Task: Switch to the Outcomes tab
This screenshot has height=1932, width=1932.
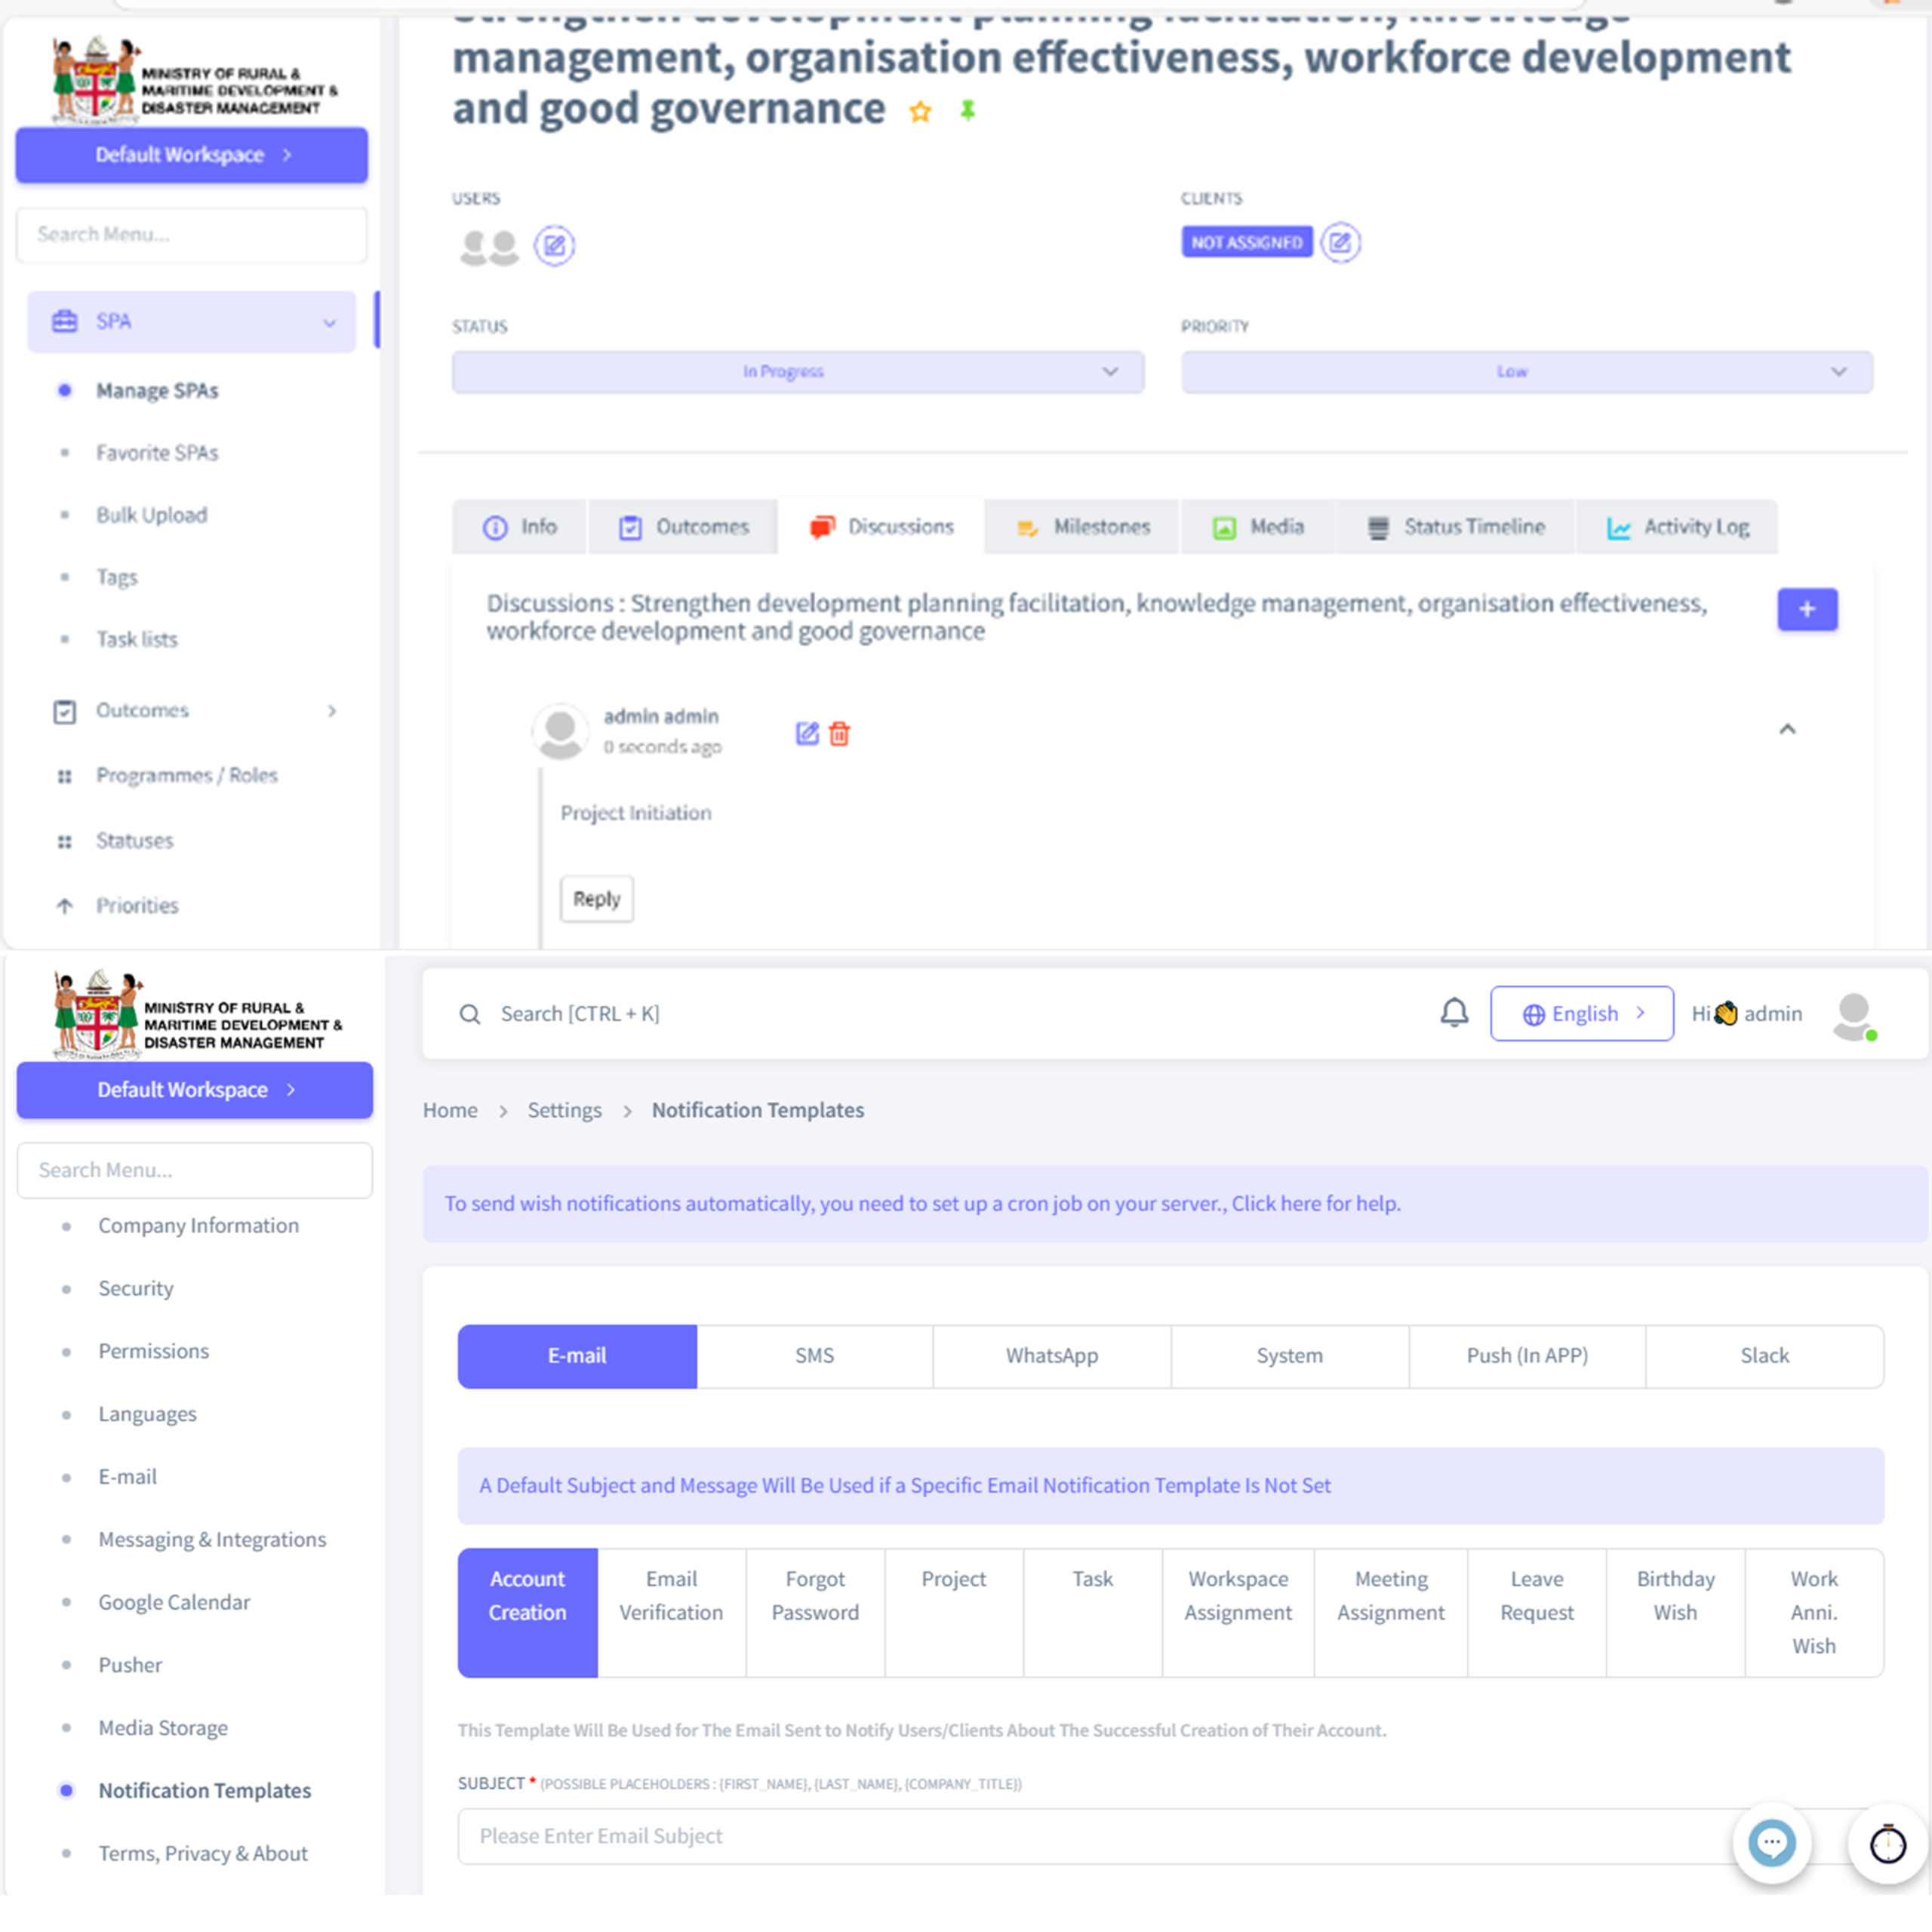Action: [x=683, y=527]
